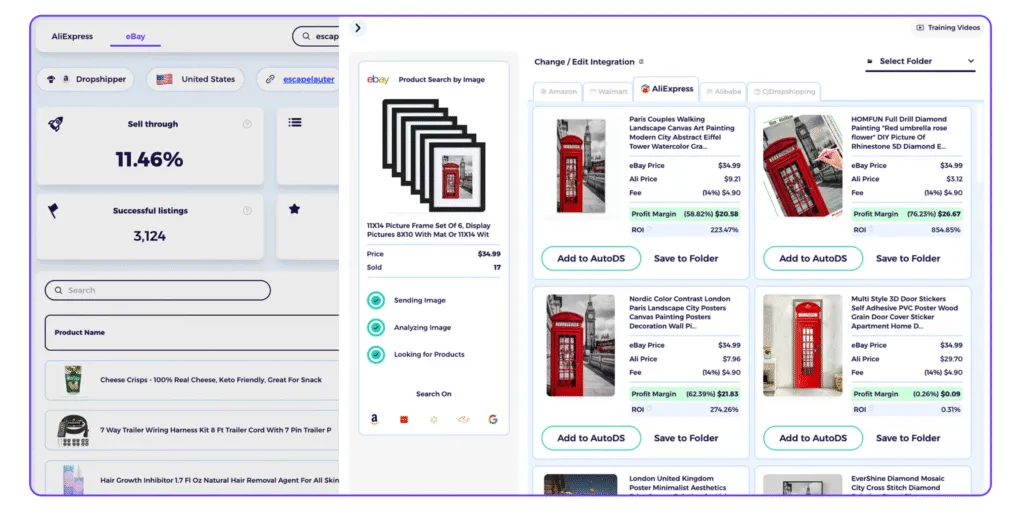Click the United States flag icon

(x=165, y=79)
